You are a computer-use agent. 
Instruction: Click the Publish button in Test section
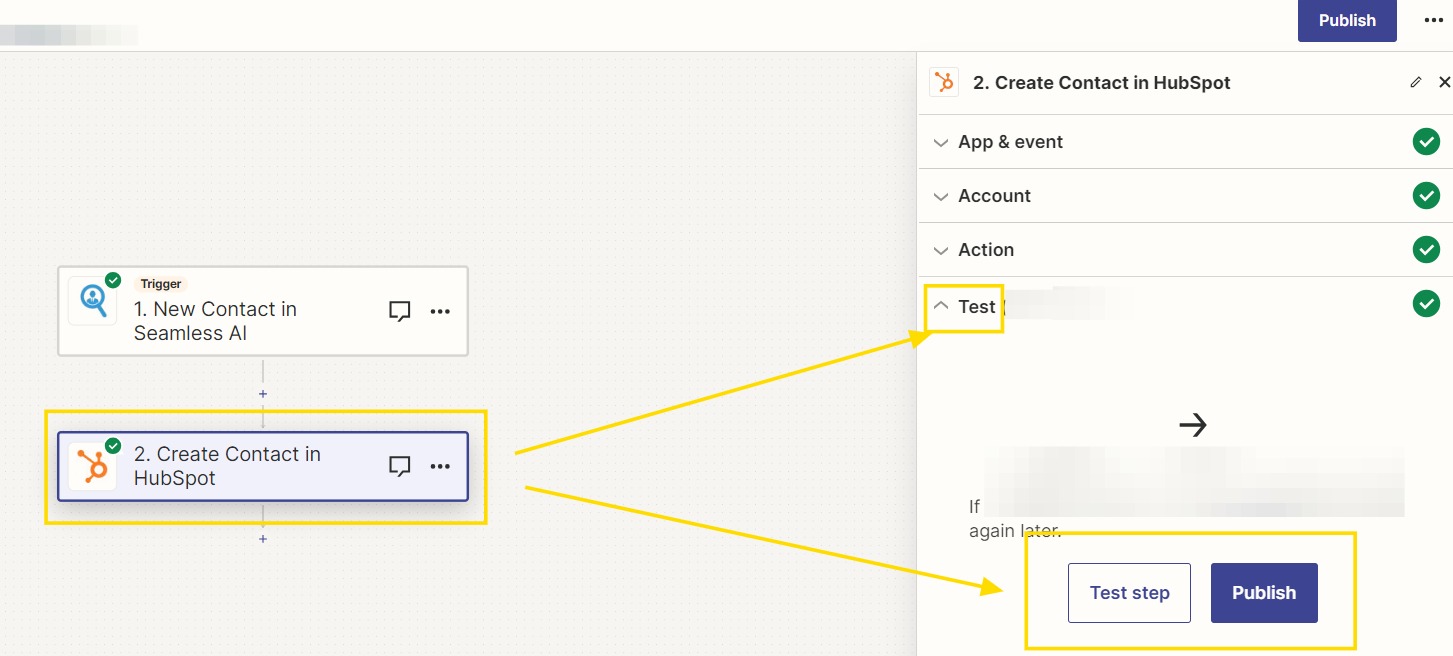click(x=1264, y=593)
